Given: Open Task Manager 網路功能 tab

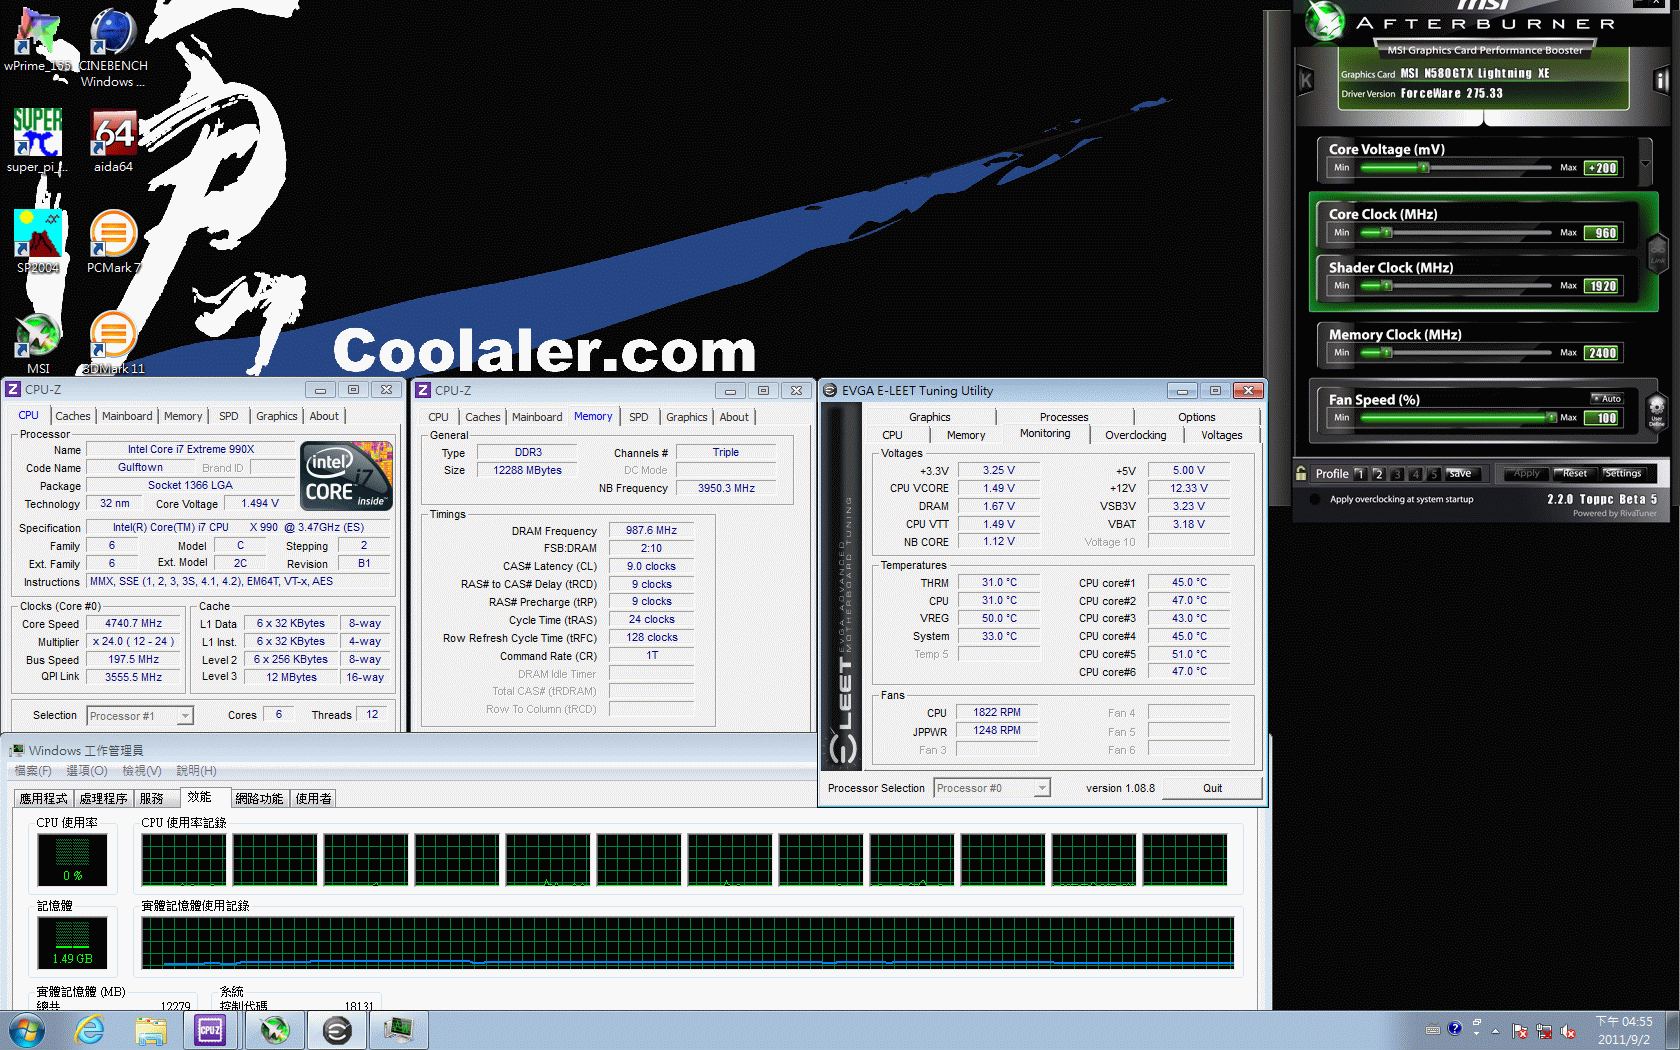Looking at the screenshot, I should 259,798.
